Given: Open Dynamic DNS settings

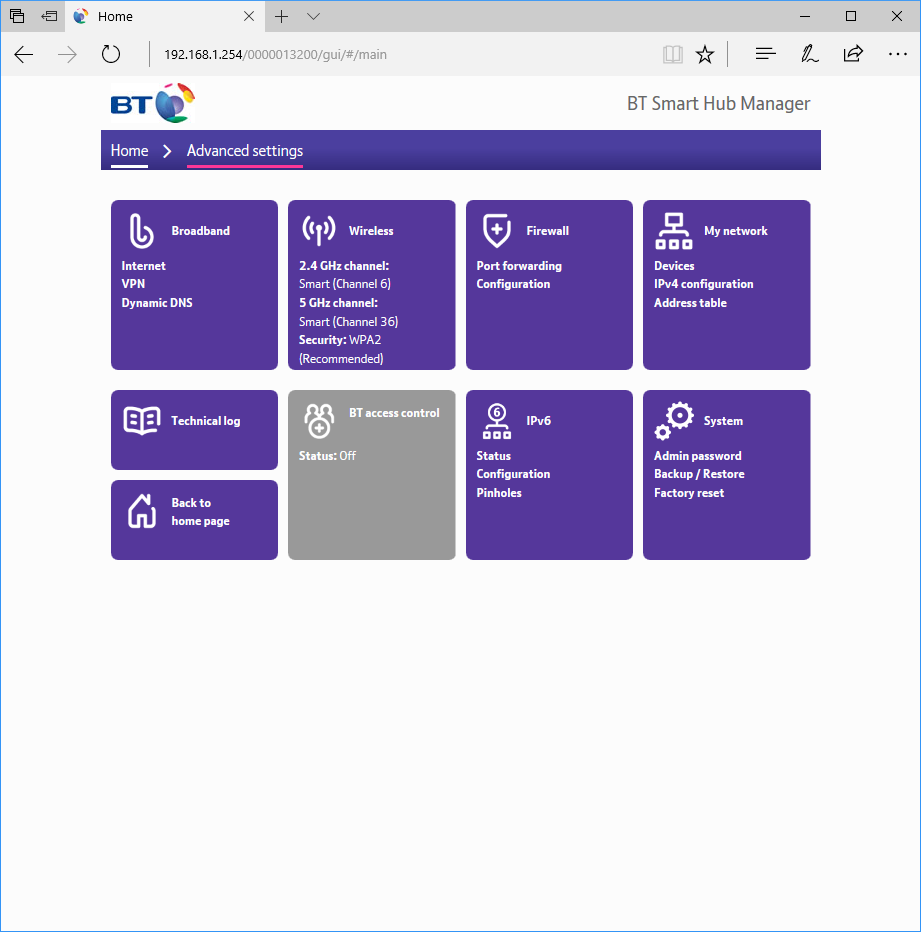Looking at the screenshot, I should (157, 303).
